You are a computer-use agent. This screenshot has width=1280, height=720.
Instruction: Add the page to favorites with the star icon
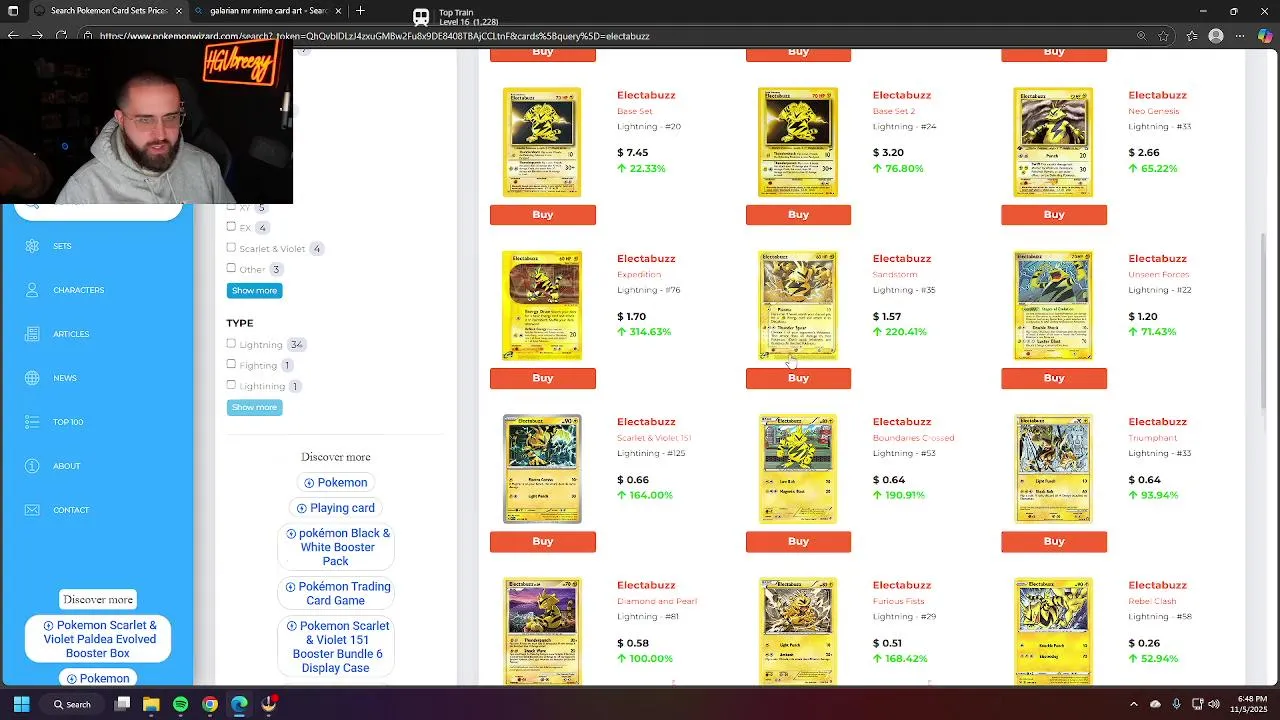(x=1163, y=36)
